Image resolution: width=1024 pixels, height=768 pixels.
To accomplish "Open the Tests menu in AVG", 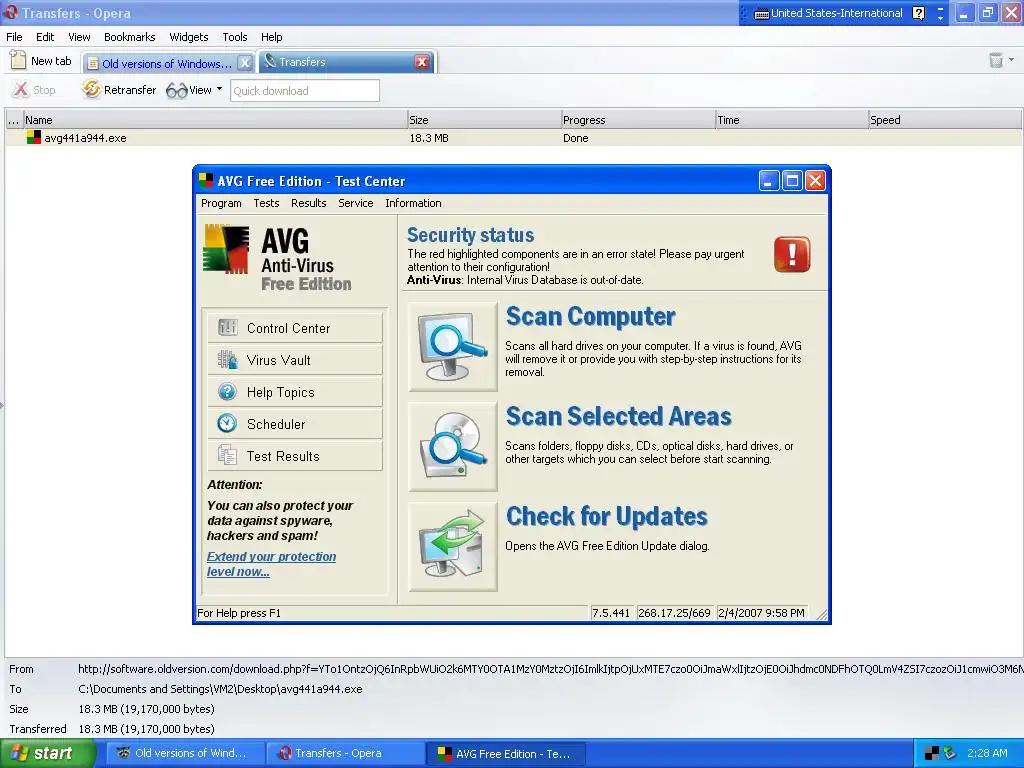I will click(266, 203).
